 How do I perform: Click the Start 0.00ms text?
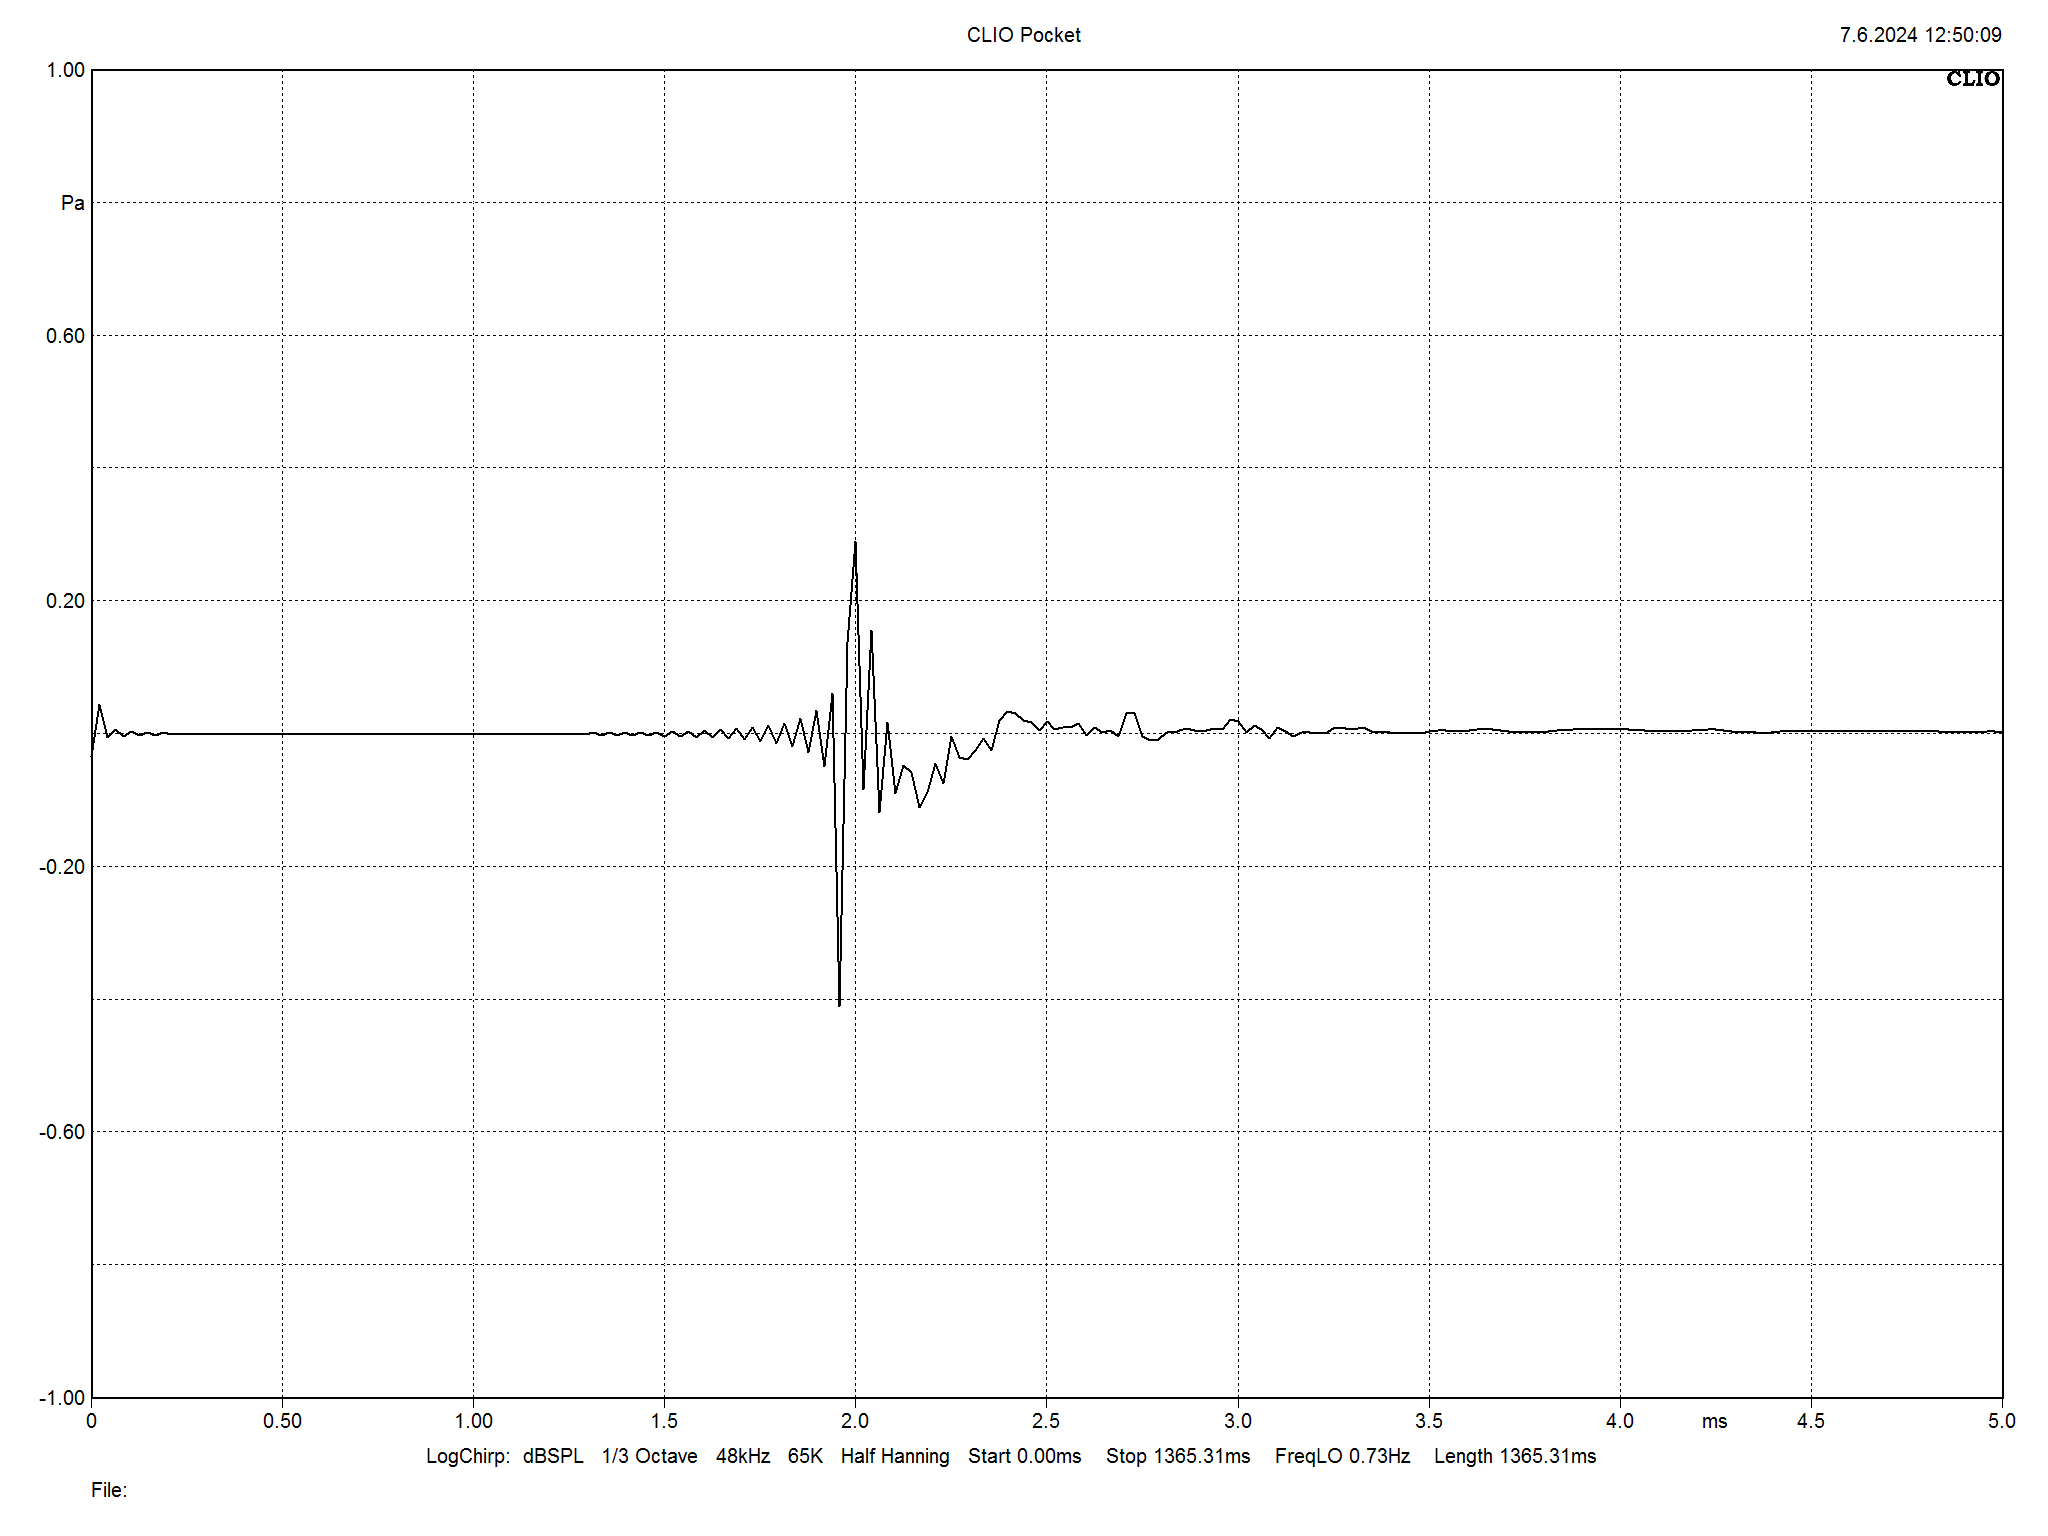coord(1024,1457)
